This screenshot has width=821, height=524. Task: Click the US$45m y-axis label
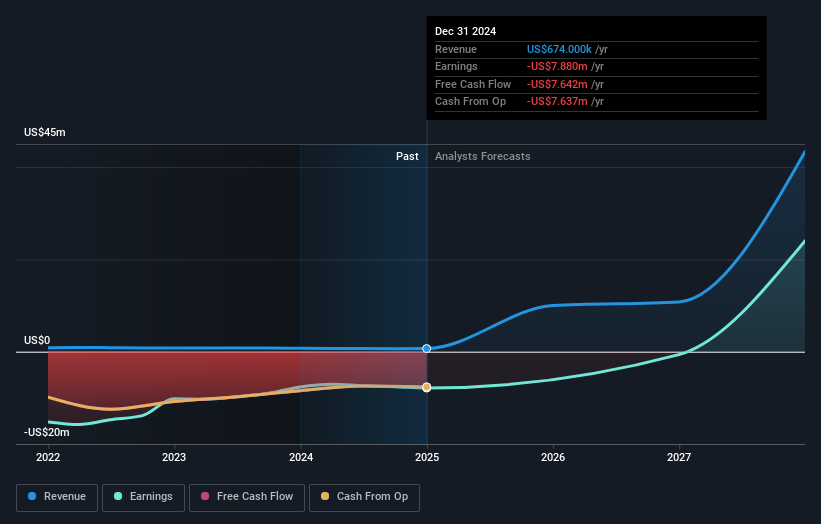(x=45, y=132)
